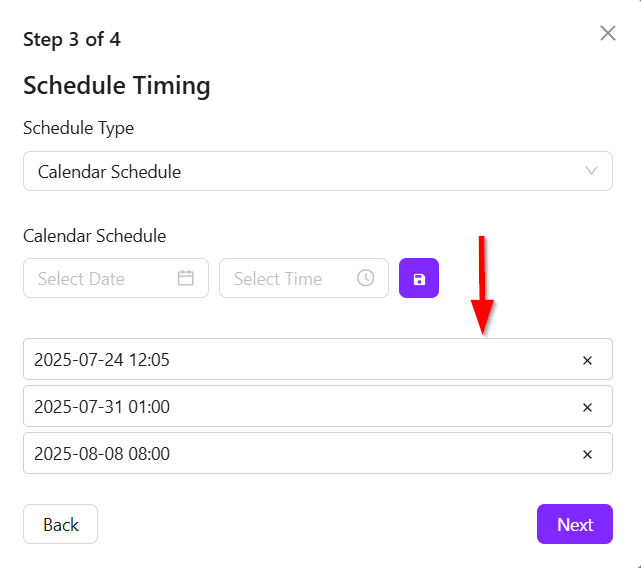
Task: Click the Calendar Schedule section label
Action: pyautogui.click(x=94, y=236)
